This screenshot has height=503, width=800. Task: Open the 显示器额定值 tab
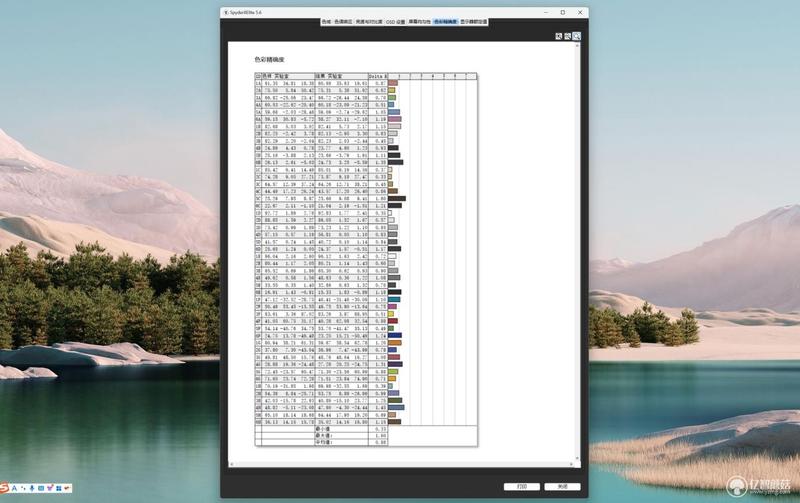473,22
